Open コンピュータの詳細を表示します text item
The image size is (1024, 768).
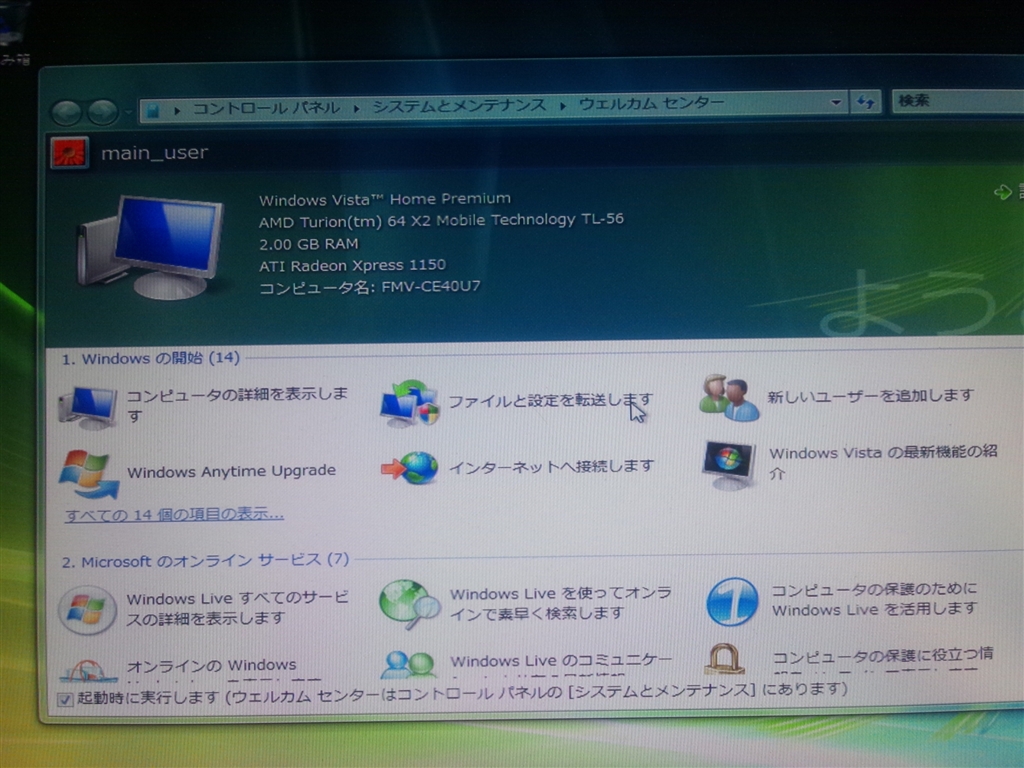point(236,404)
